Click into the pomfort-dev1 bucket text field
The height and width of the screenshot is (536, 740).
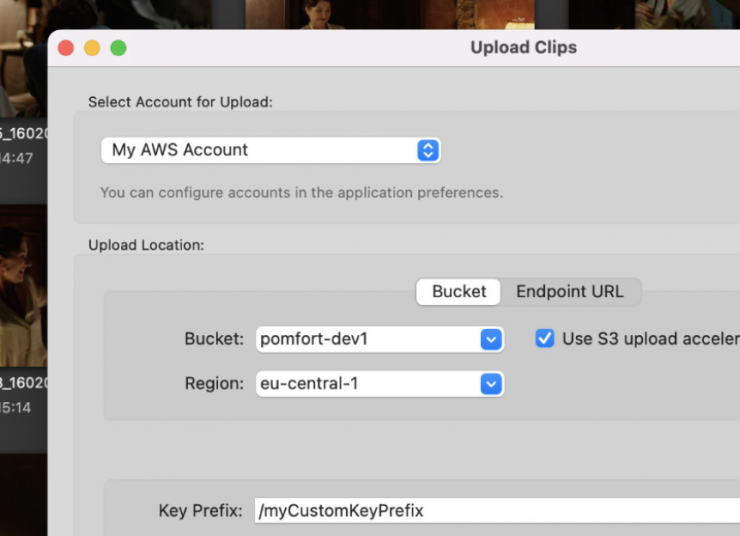(x=366, y=339)
